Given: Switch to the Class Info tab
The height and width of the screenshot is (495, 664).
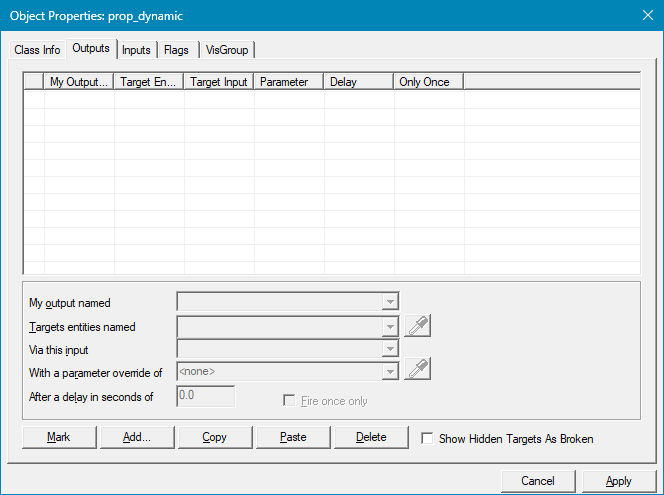Looking at the screenshot, I should tap(37, 50).
